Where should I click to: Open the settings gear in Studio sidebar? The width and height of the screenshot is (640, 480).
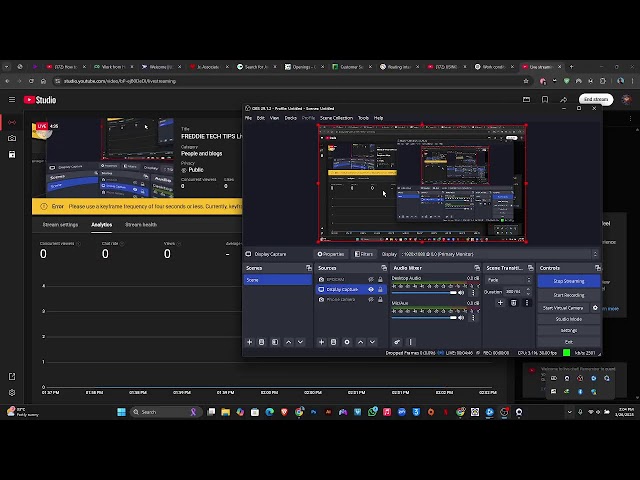pyautogui.click(x=12, y=392)
